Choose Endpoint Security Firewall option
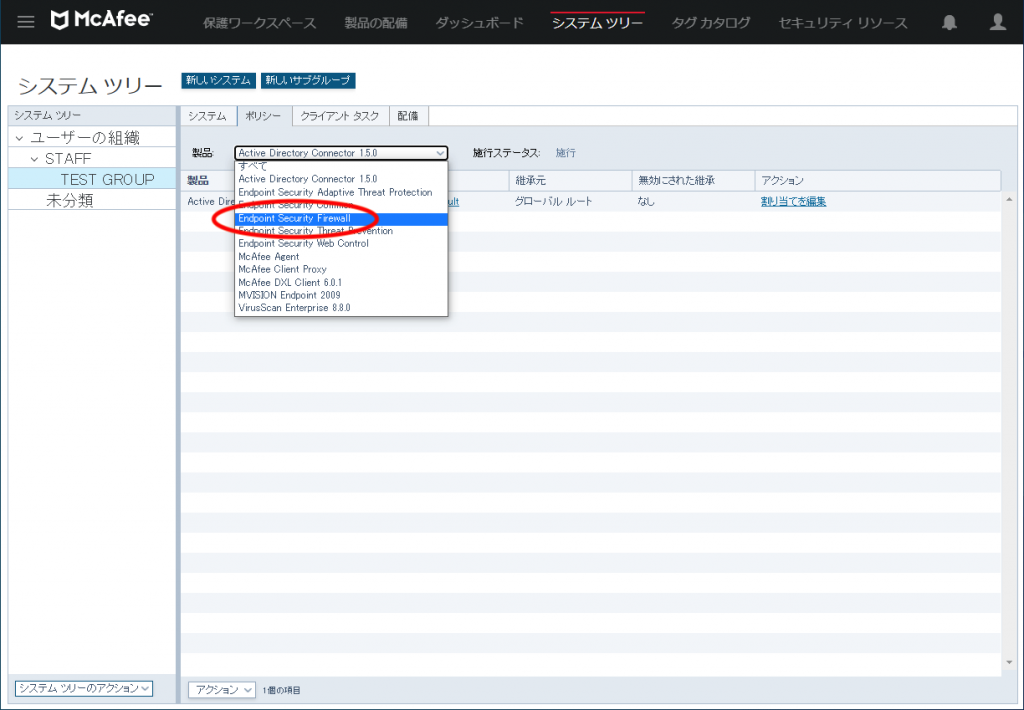Screen dimensions: 1024x710 point(341,218)
